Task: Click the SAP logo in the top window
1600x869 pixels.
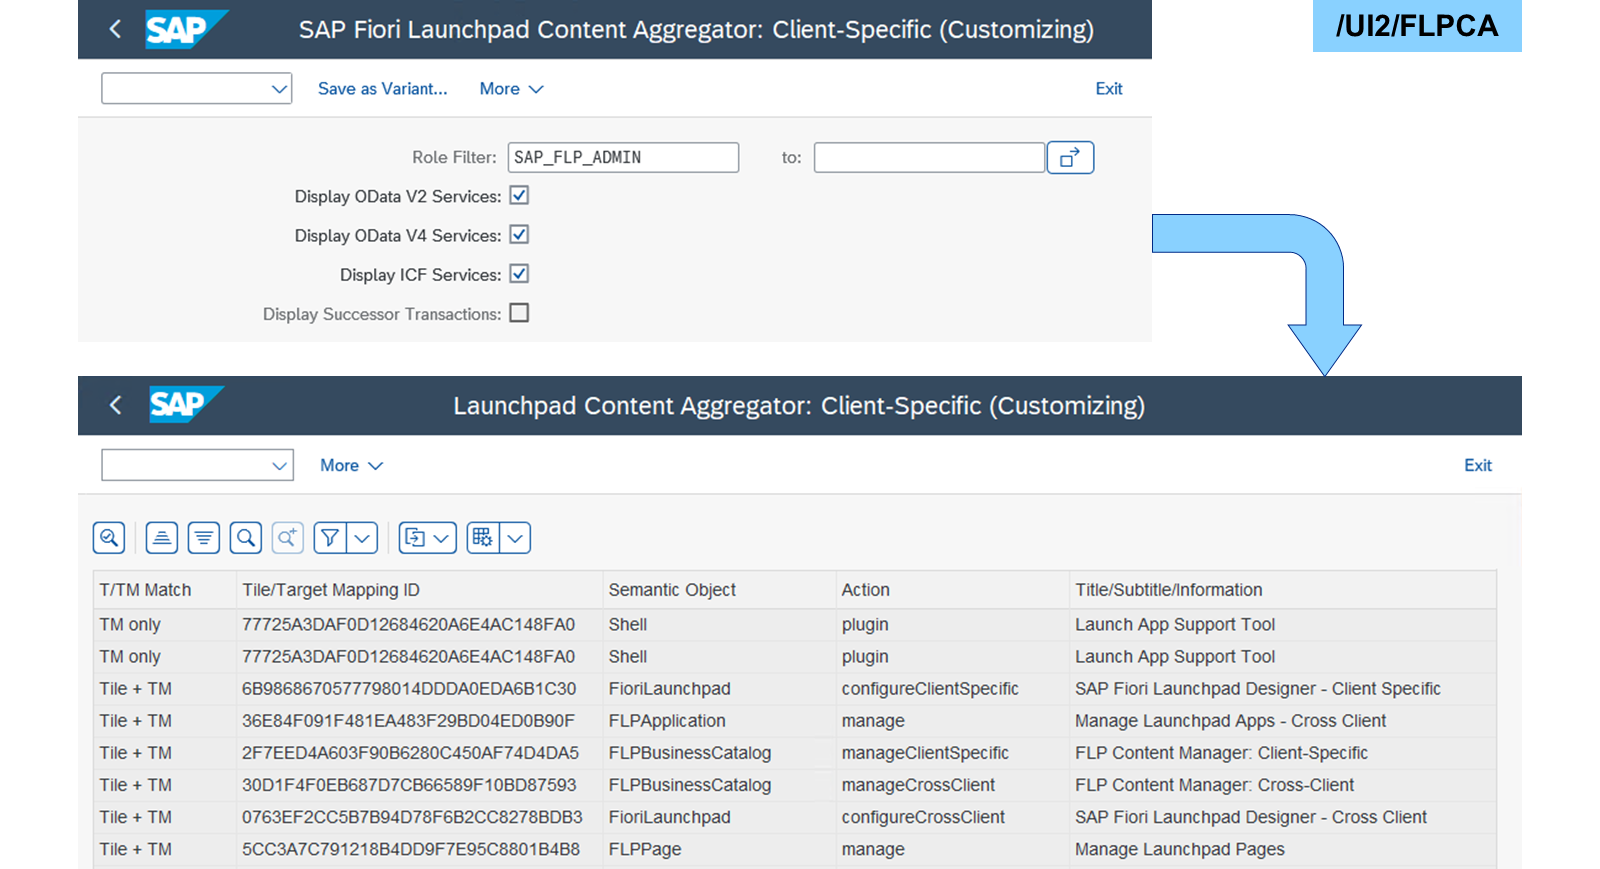Action: [x=186, y=29]
